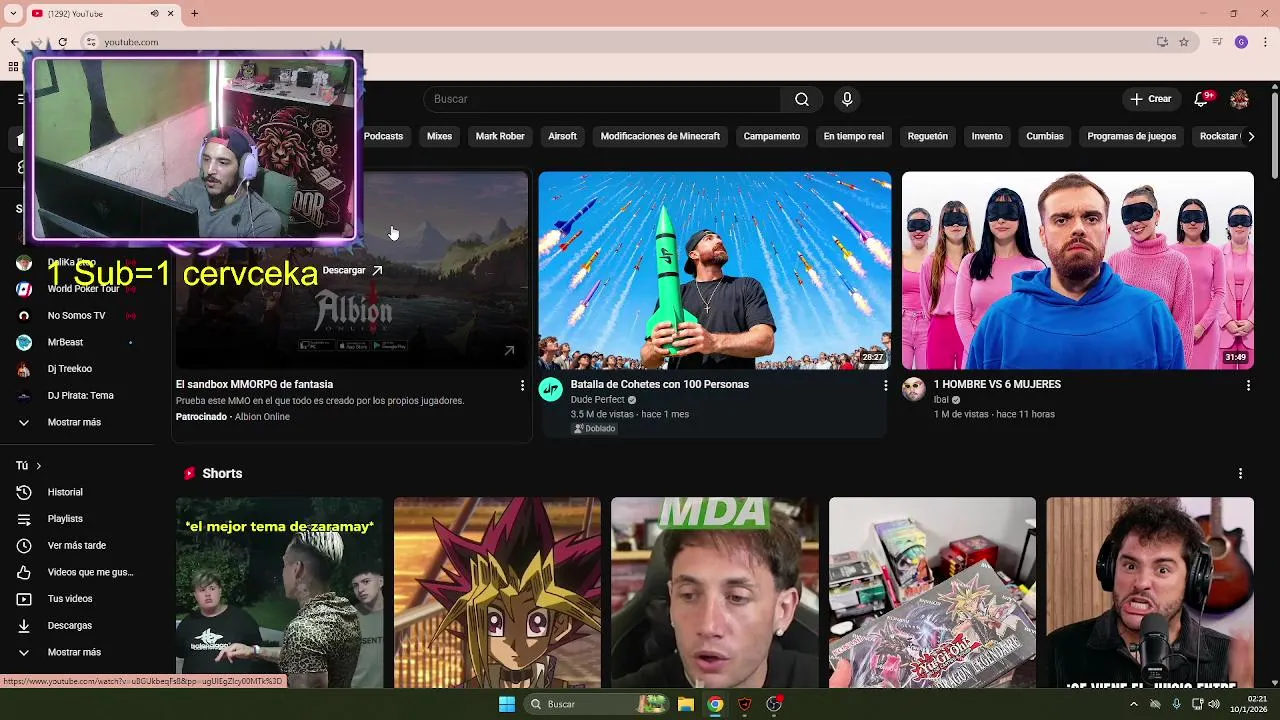Open 1 HOMBRE VS 6 MUJERES thumbnail
1280x720 pixels.
pos(1077,270)
